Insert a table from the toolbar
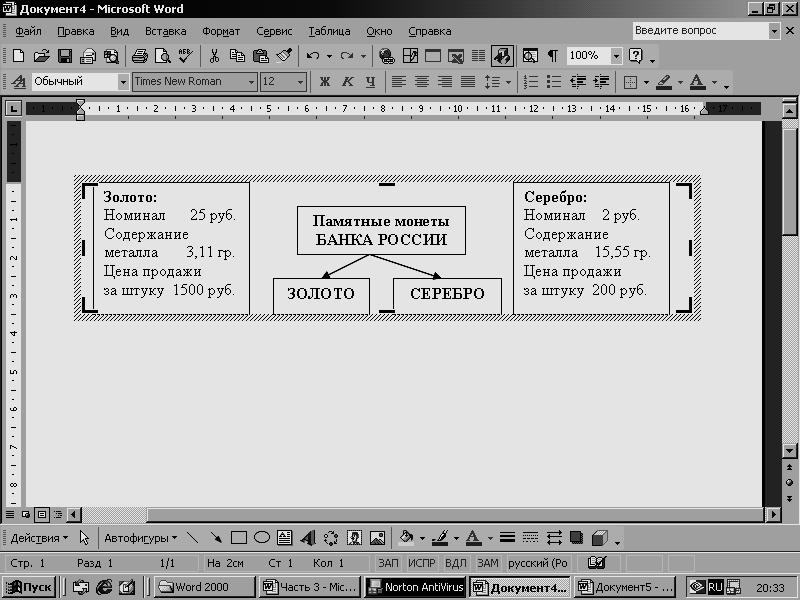Image resolution: width=800 pixels, height=600 pixels. click(x=433, y=56)
